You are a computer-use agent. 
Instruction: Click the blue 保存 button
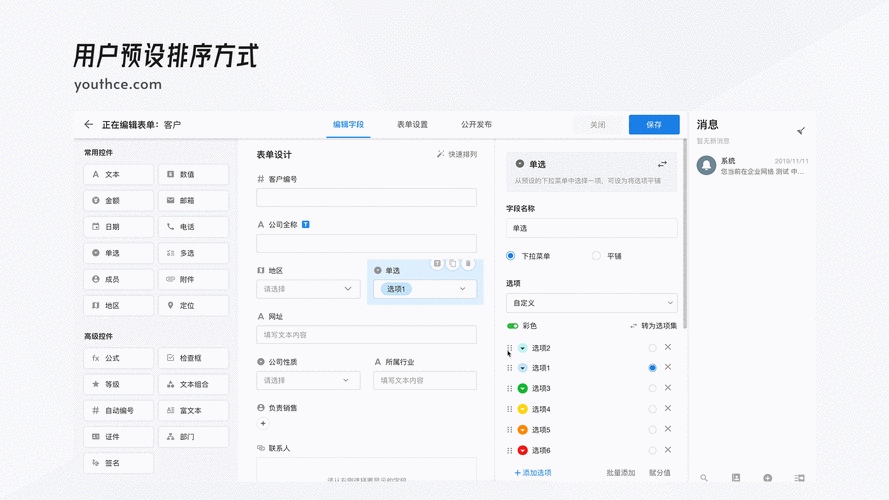[x=654, y=125]
